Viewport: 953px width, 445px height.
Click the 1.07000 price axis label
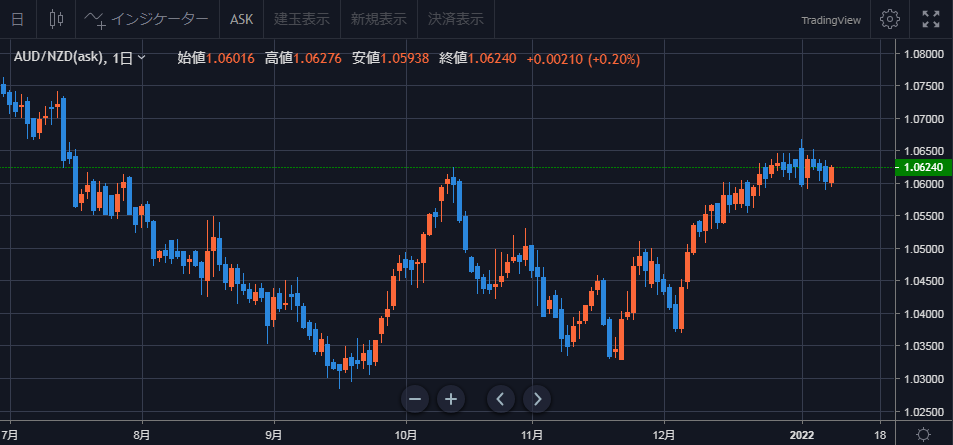(923, 119)
